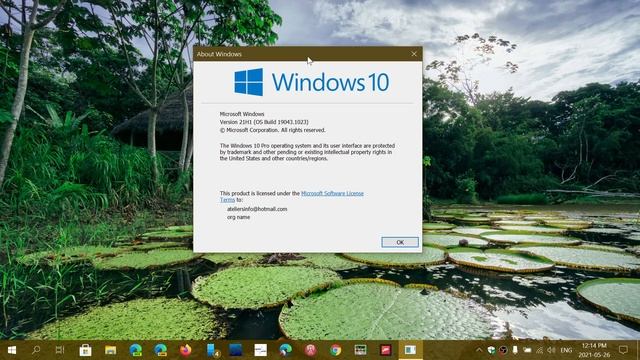Launch Google Chrome from taskbar
The height and width of the screenshot is (360, 640).
[336, 350]
